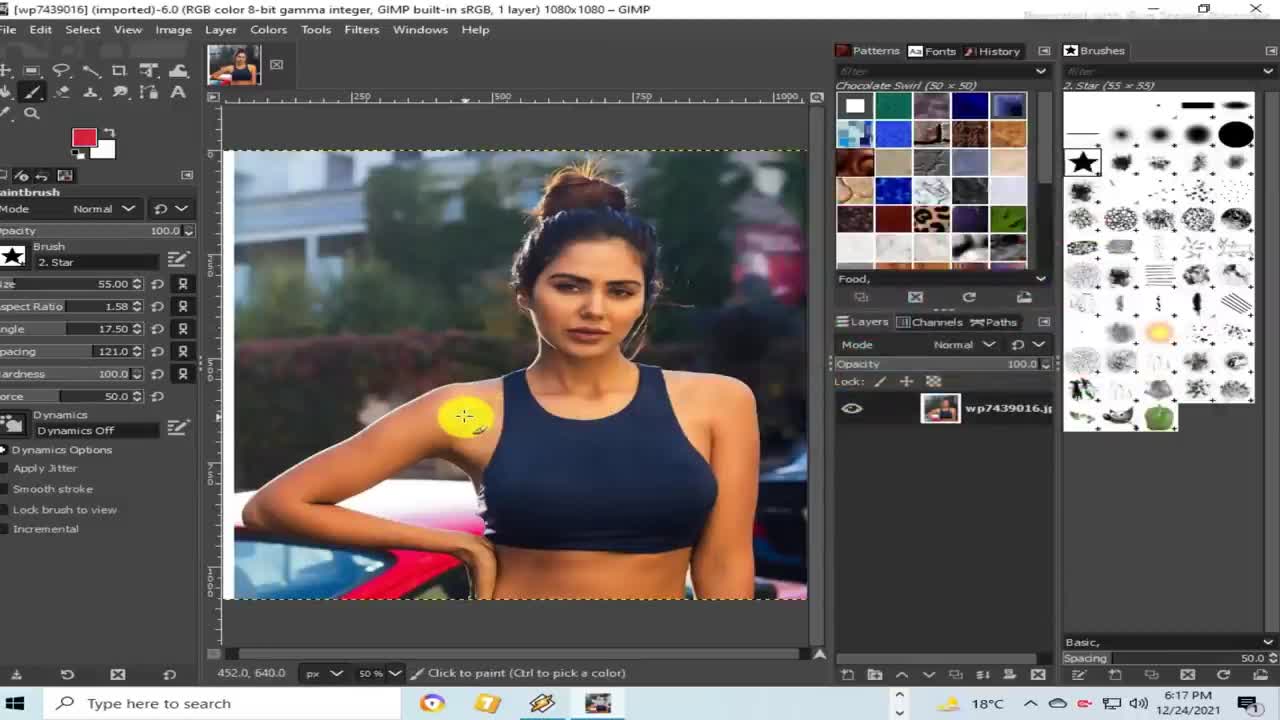Open the Select menu
The width and height of the screenshot is (1280, 720).
pos(83,29)
